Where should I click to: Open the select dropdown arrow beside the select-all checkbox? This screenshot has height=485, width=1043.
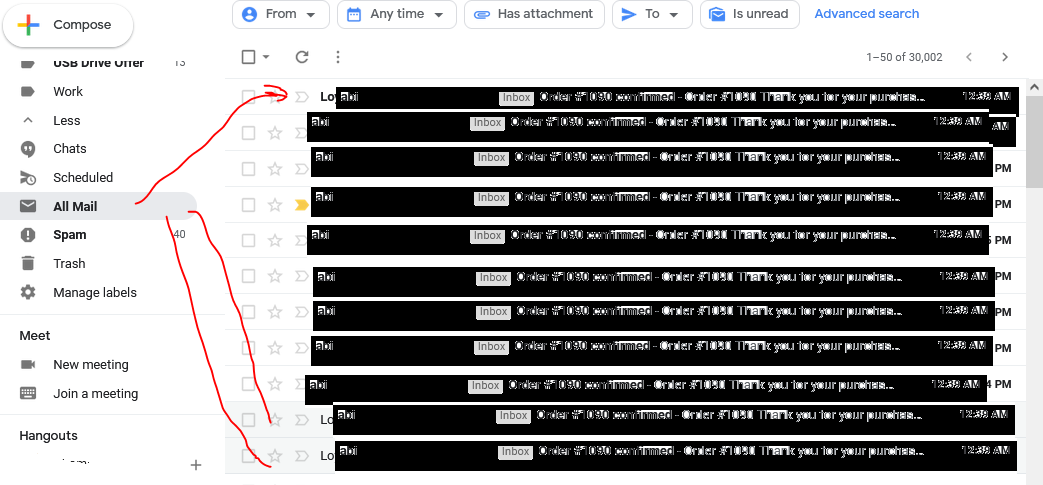coord(266,57)
